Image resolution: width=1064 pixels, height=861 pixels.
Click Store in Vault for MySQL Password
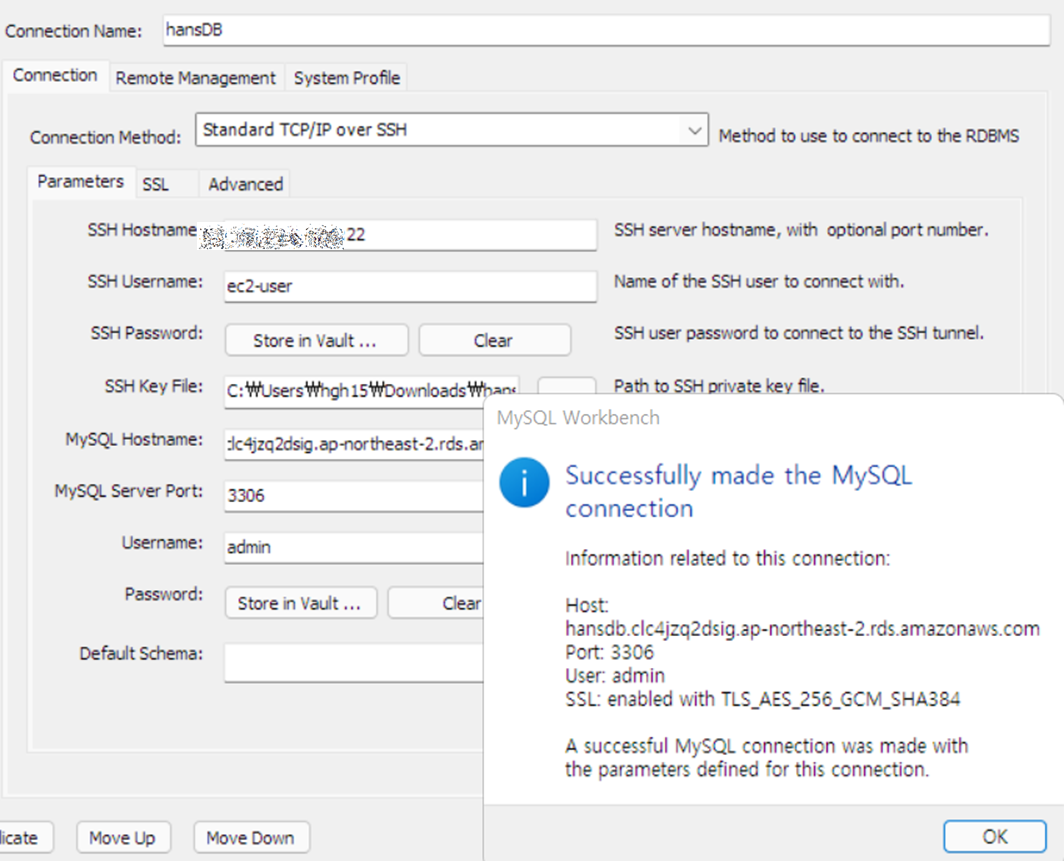click(x=301, y=602)
